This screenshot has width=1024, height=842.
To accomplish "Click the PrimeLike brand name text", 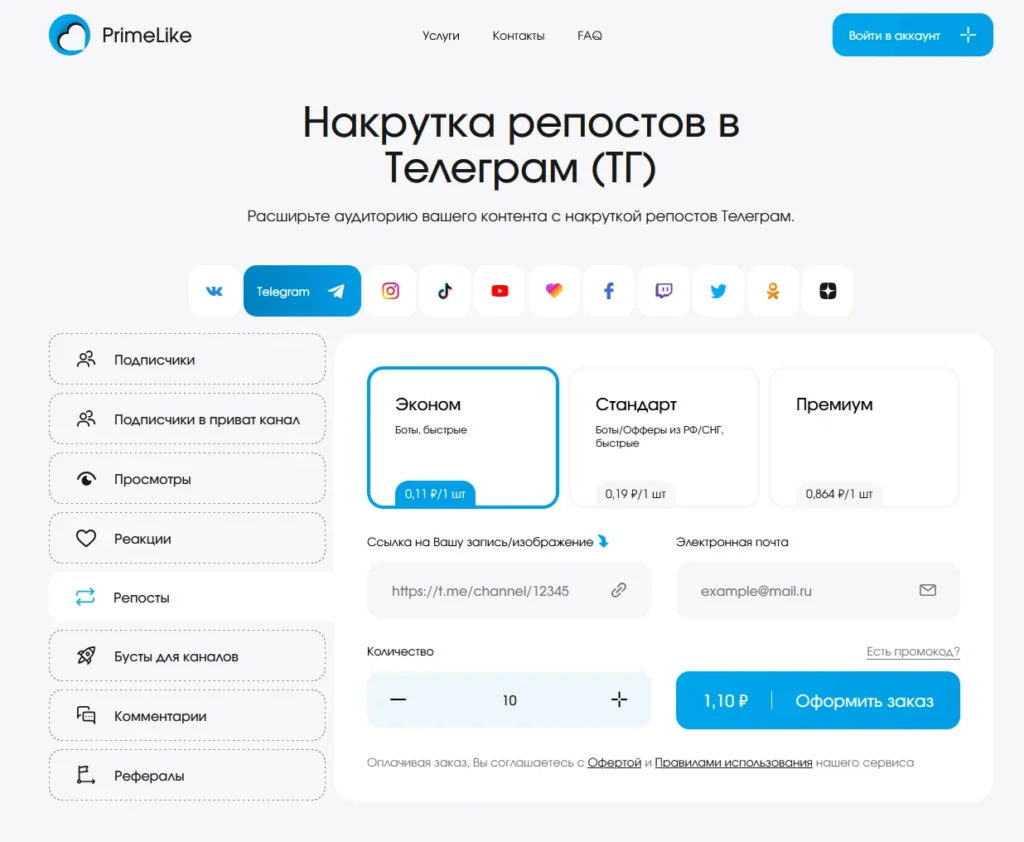I will [x=147, y=35].
